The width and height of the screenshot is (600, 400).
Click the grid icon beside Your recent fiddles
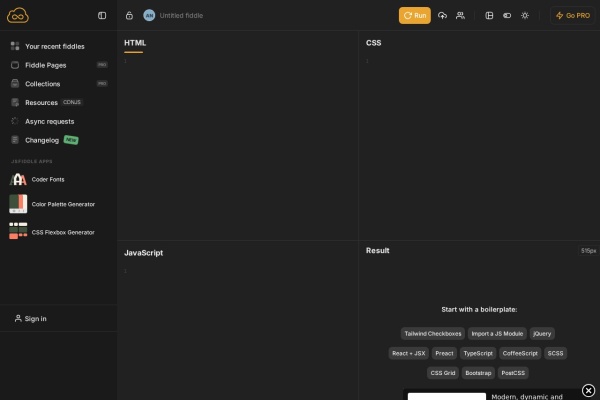pyautogui.click(x=15, y=46)
